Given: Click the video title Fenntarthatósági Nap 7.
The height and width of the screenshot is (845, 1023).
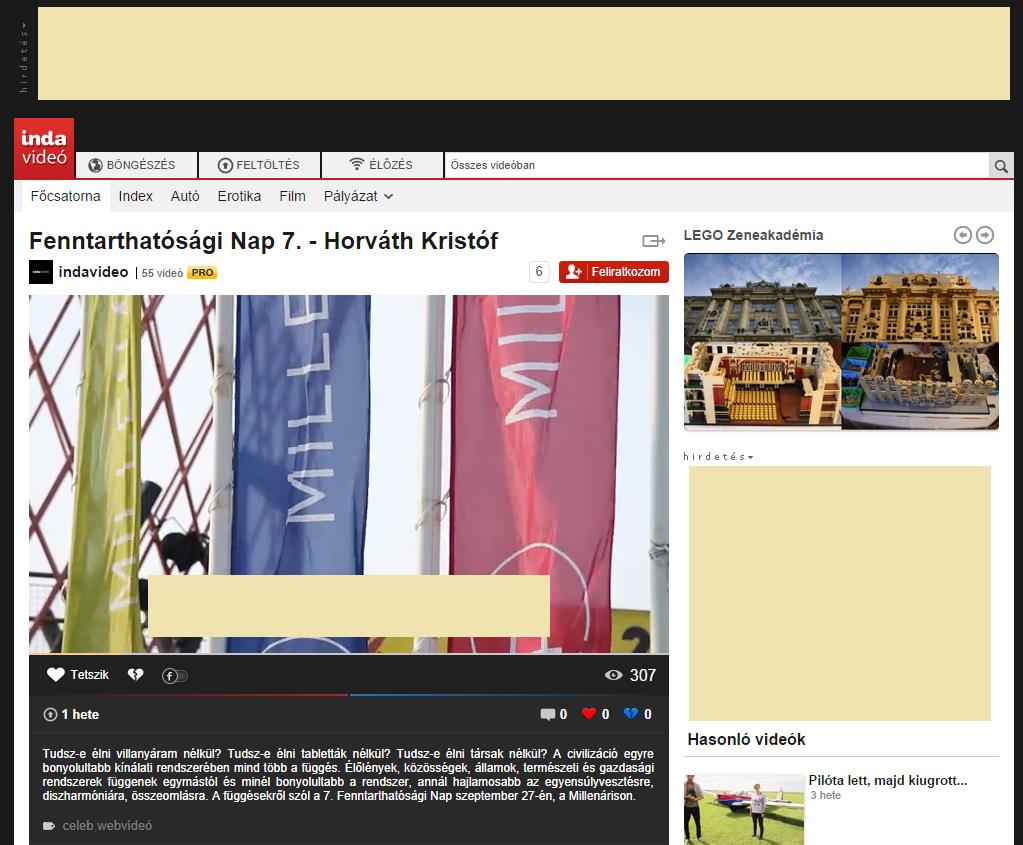Looking at the screenshot, I should (x=263, y=241).
